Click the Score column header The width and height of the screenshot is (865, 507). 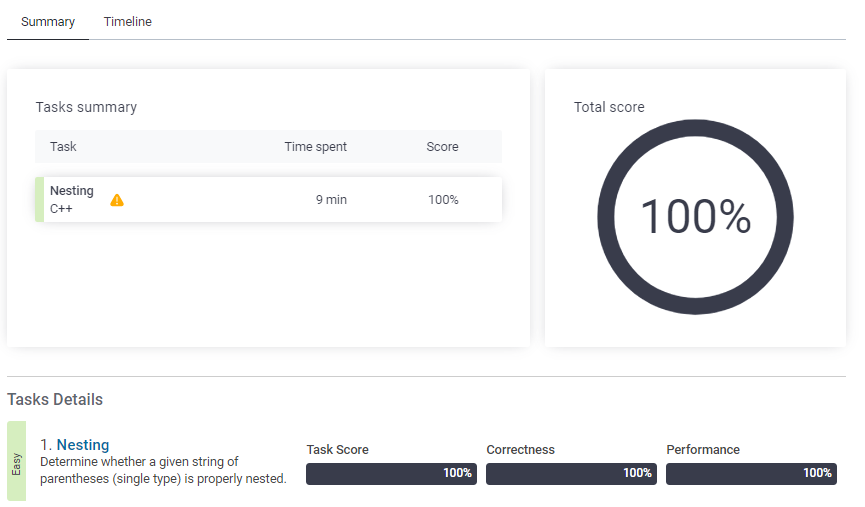(442, 147)
